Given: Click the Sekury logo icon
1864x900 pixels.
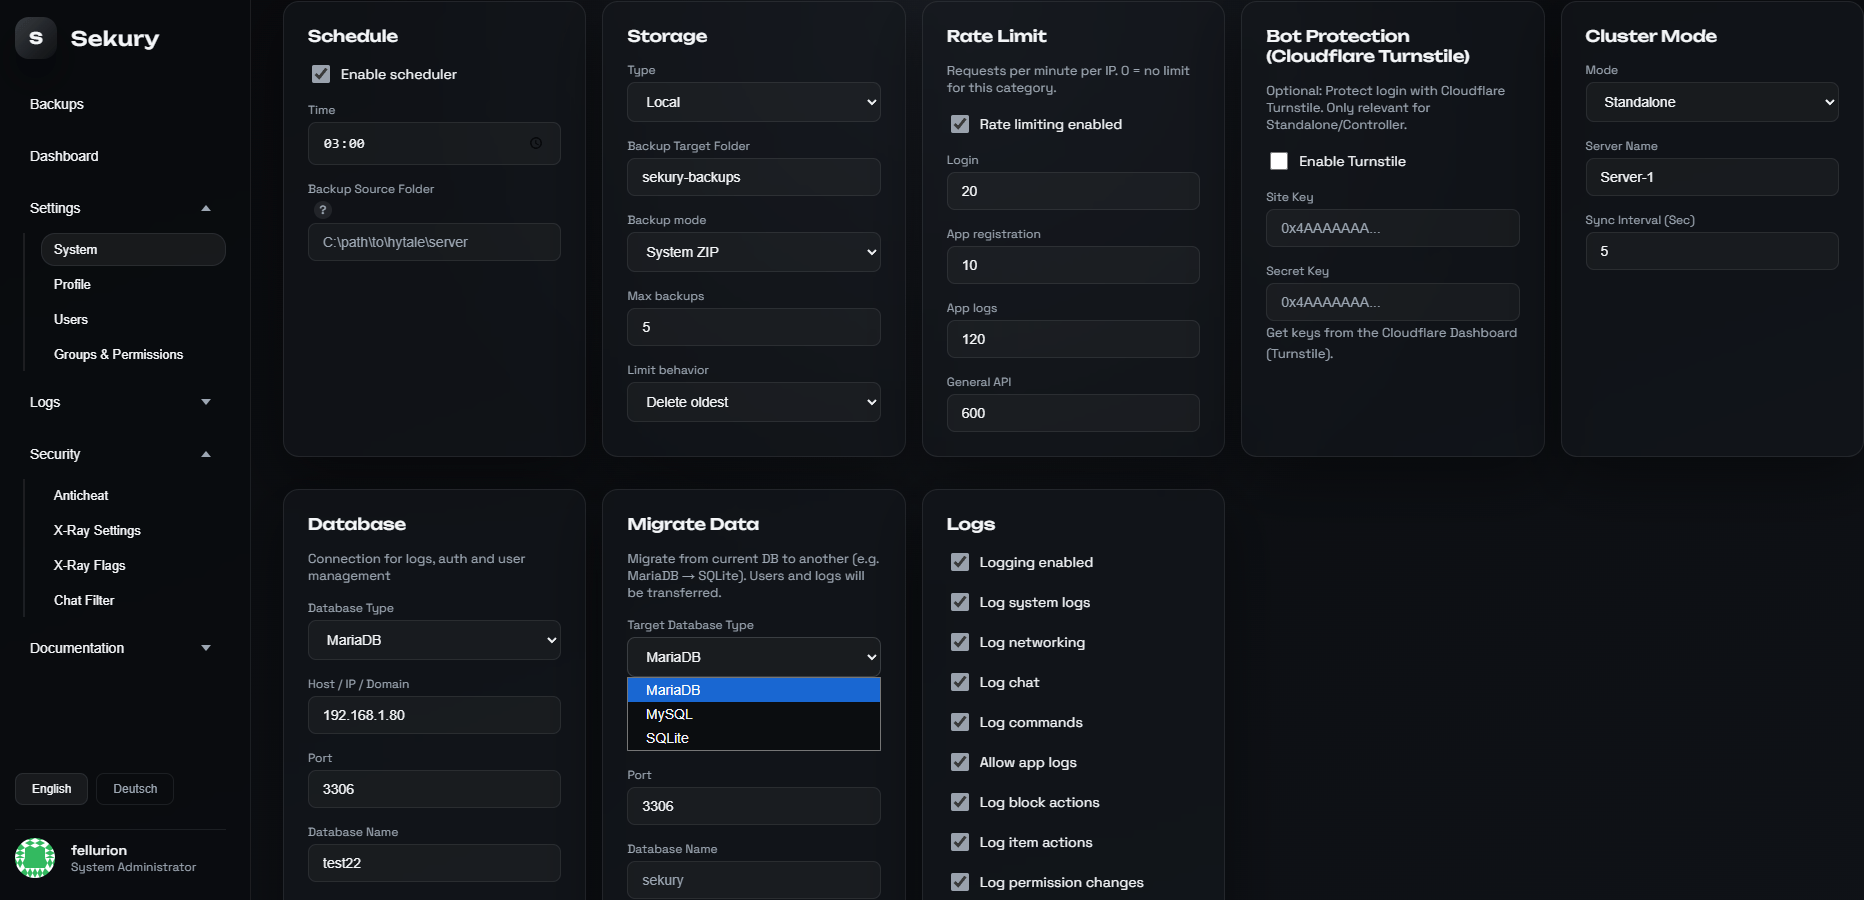Looking at the screenshot, I should 36,38.
